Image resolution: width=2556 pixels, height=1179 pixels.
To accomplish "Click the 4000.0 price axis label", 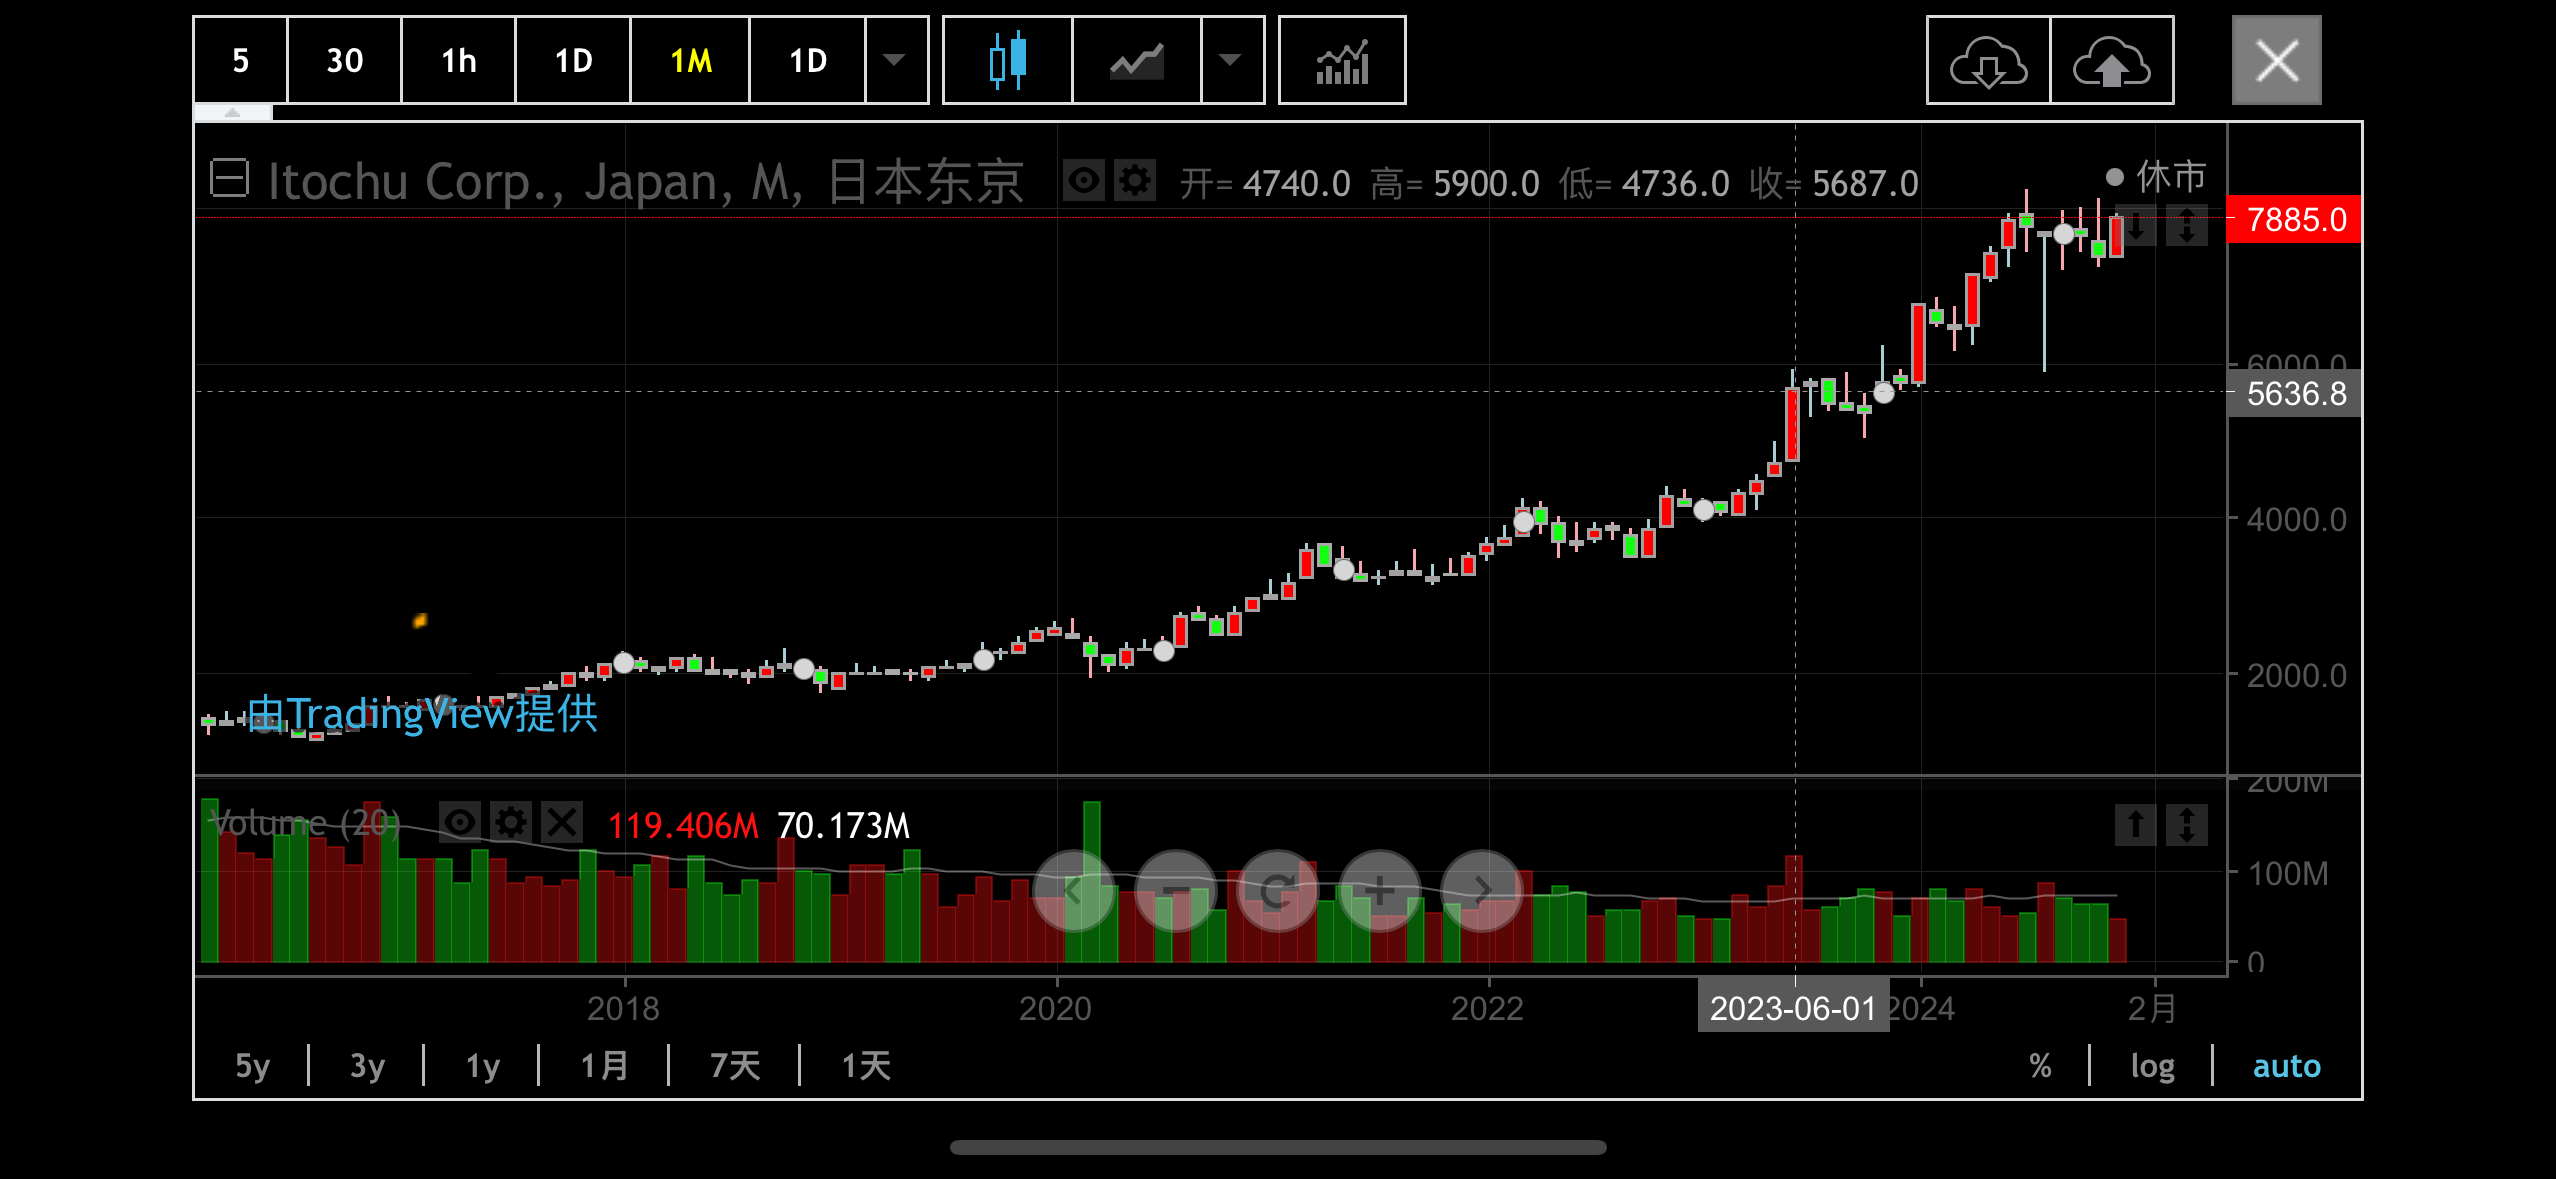I will pyautogui.click(x=2296, y=520).
